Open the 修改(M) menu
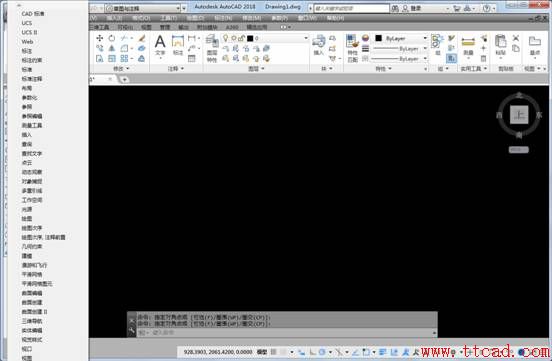The width and height of the screenshot is (552, 361). point(251,18)
